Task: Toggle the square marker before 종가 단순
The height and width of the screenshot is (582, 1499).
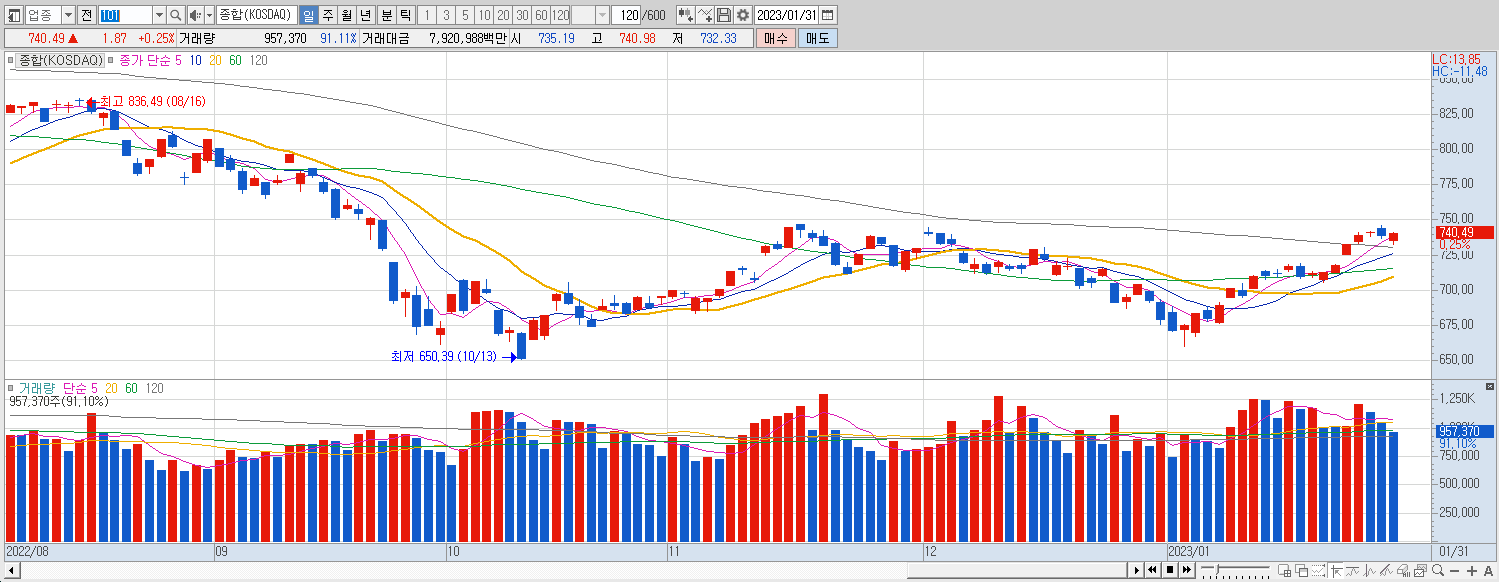Action: [x=111, y=60]
